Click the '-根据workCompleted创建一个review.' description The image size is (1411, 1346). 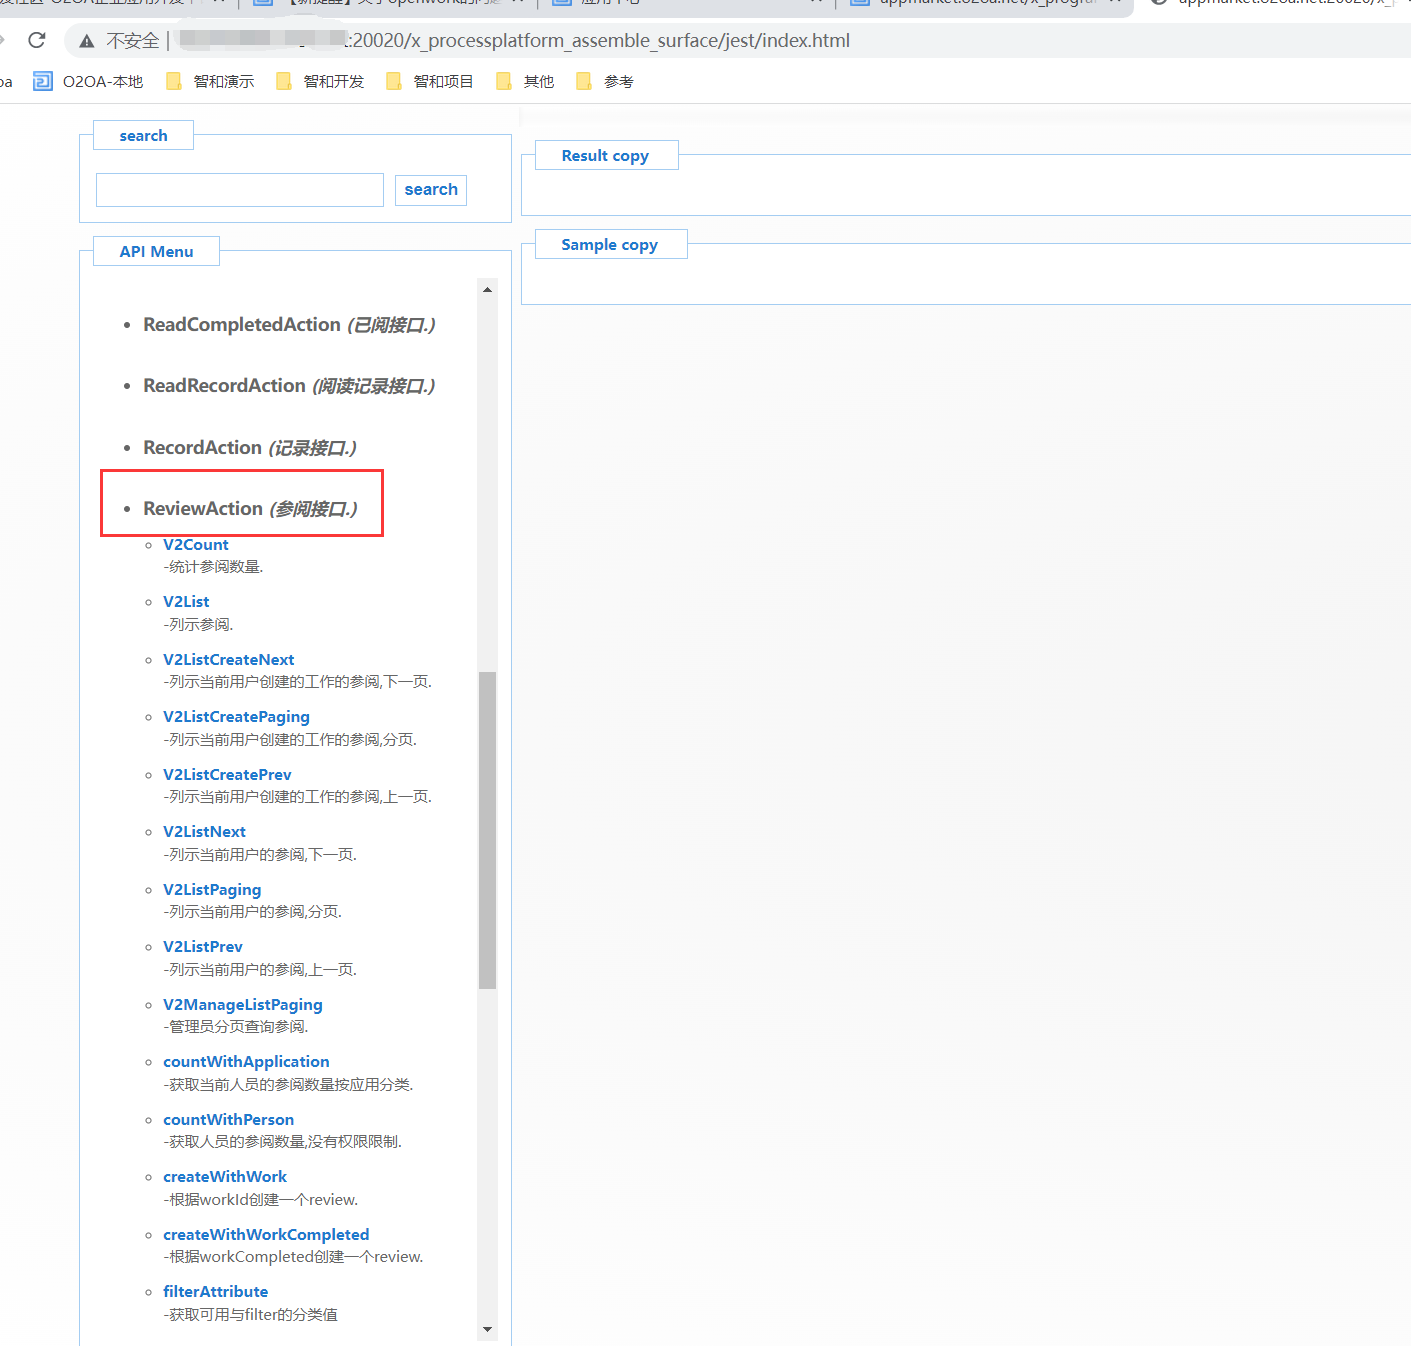coord(293,1257)
